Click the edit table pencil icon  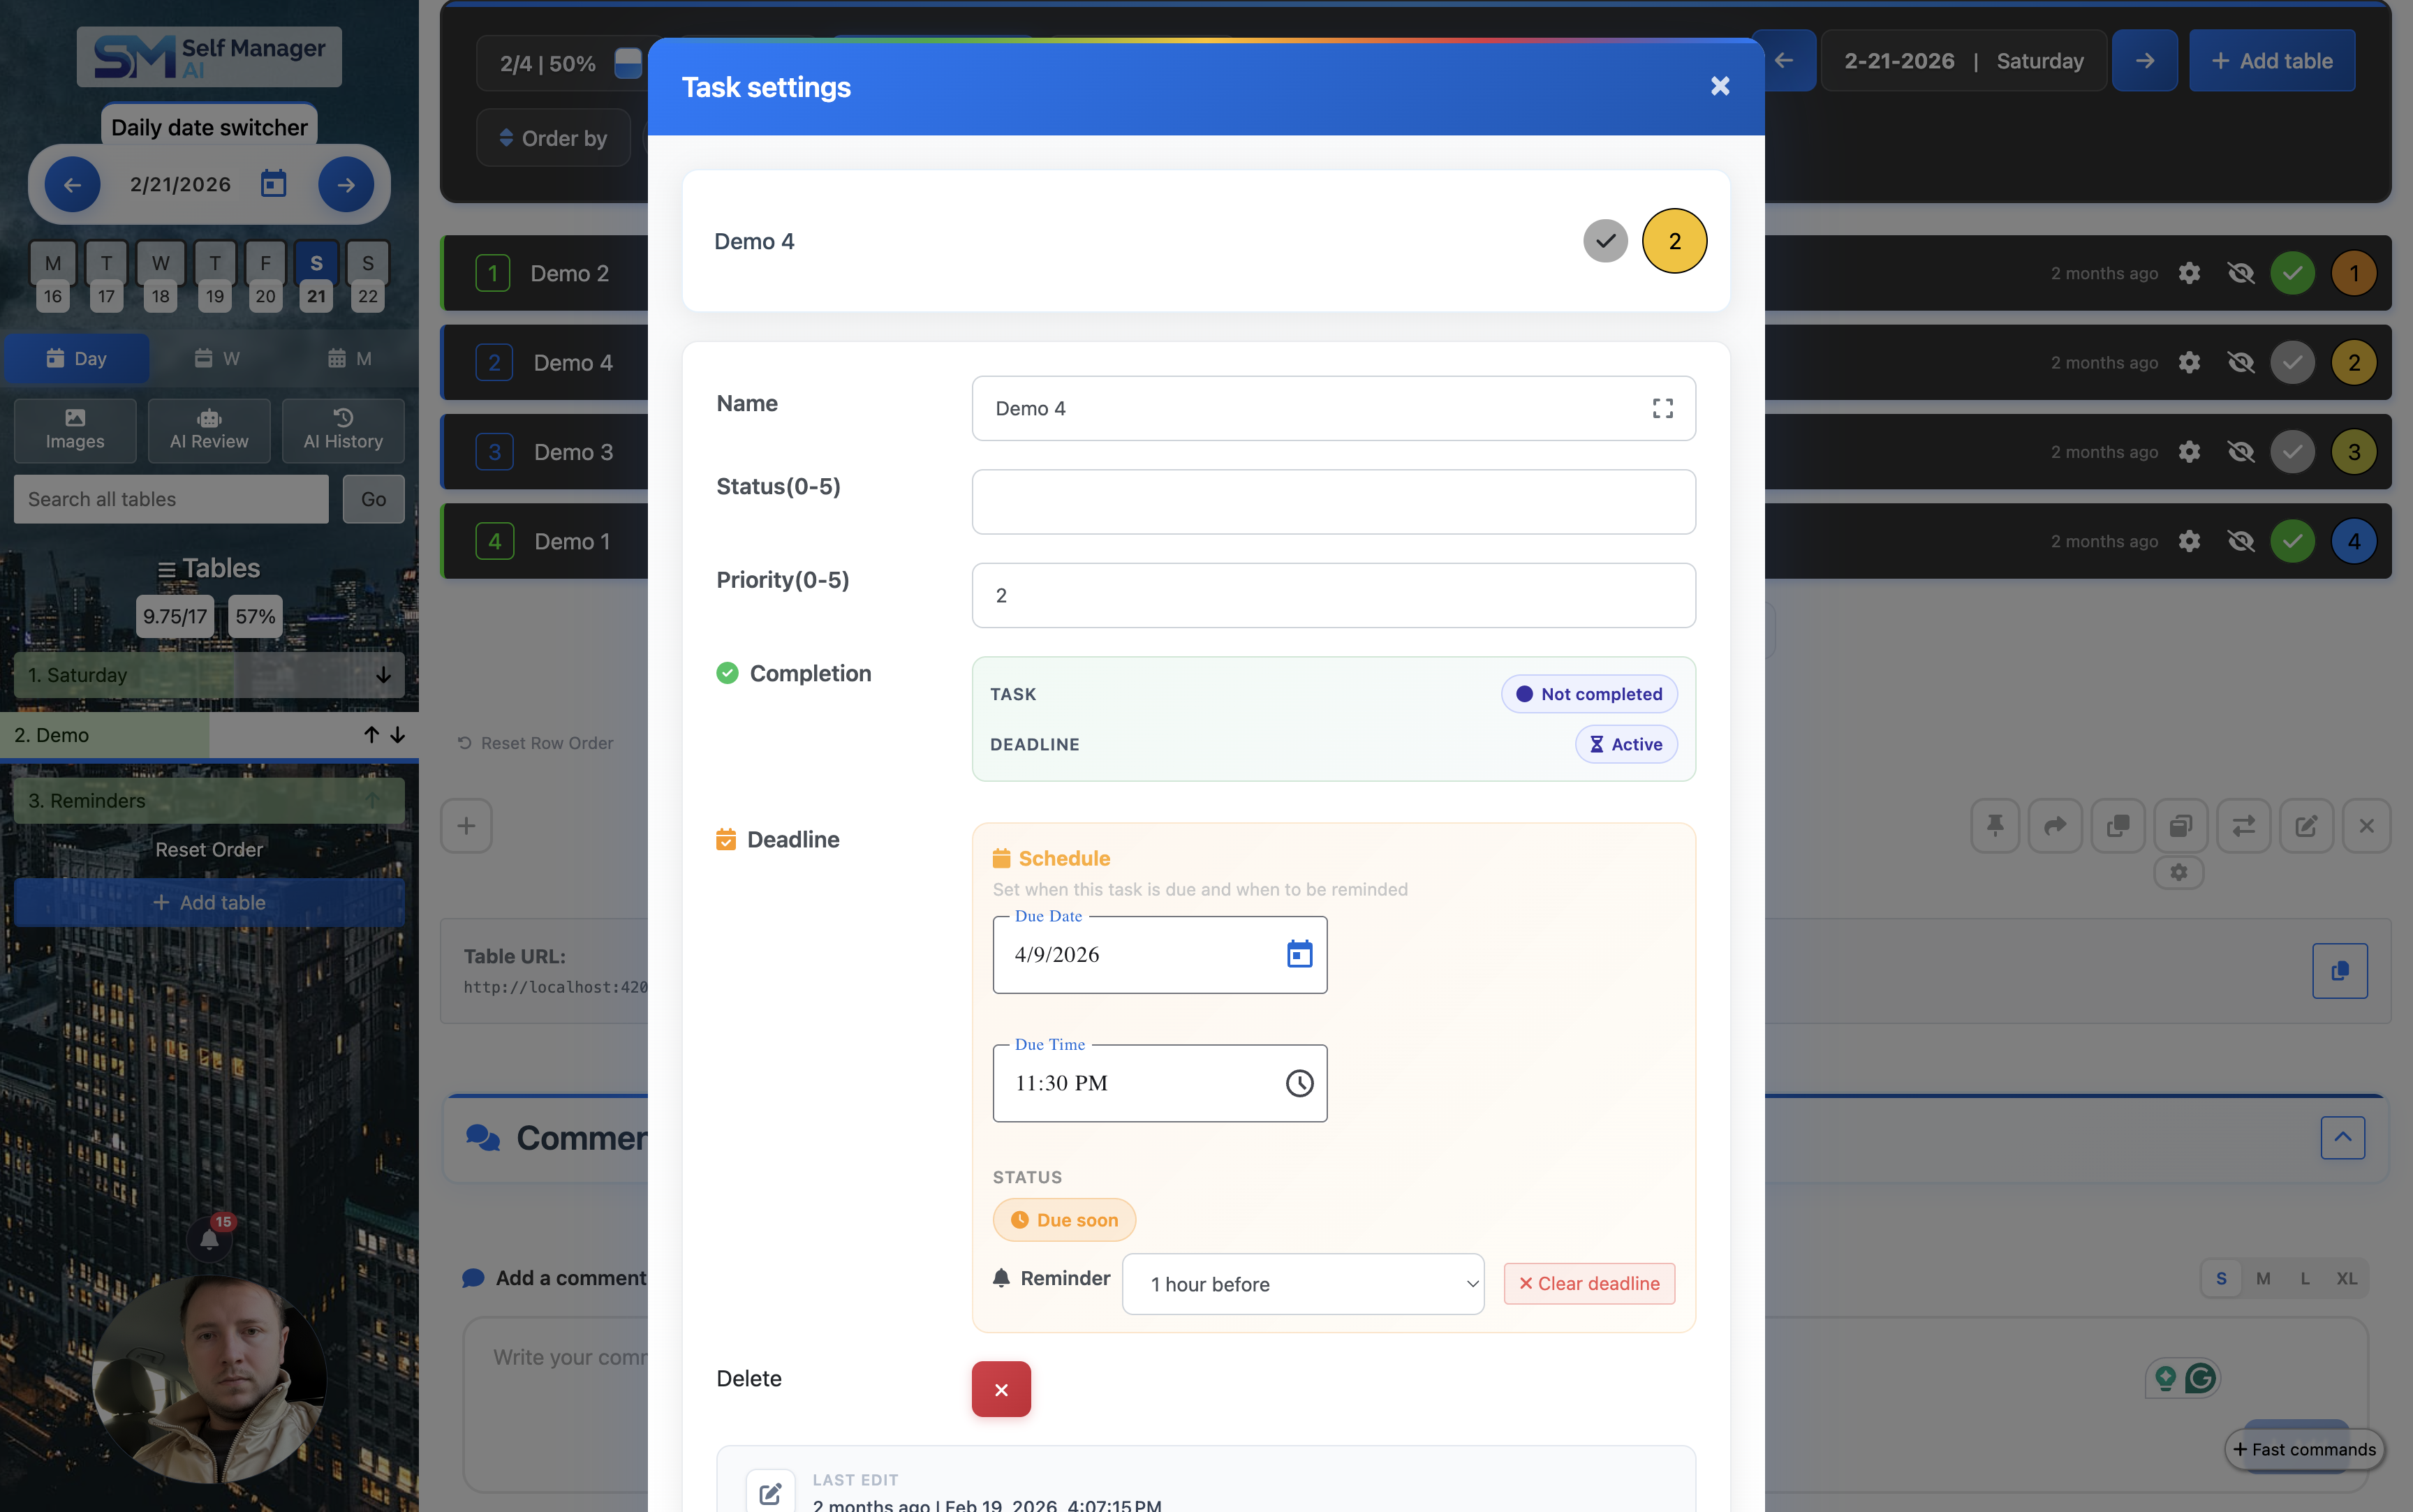pyautogui.click(x=2306, y=826)
